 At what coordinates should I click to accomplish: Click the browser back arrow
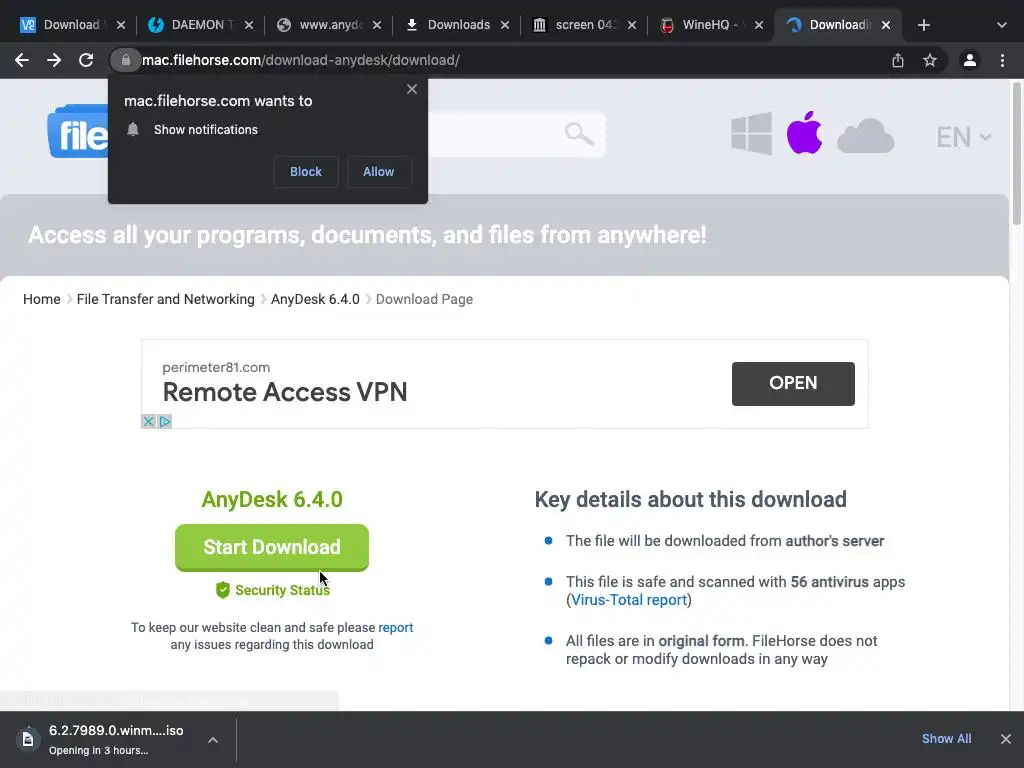(21, 60)
